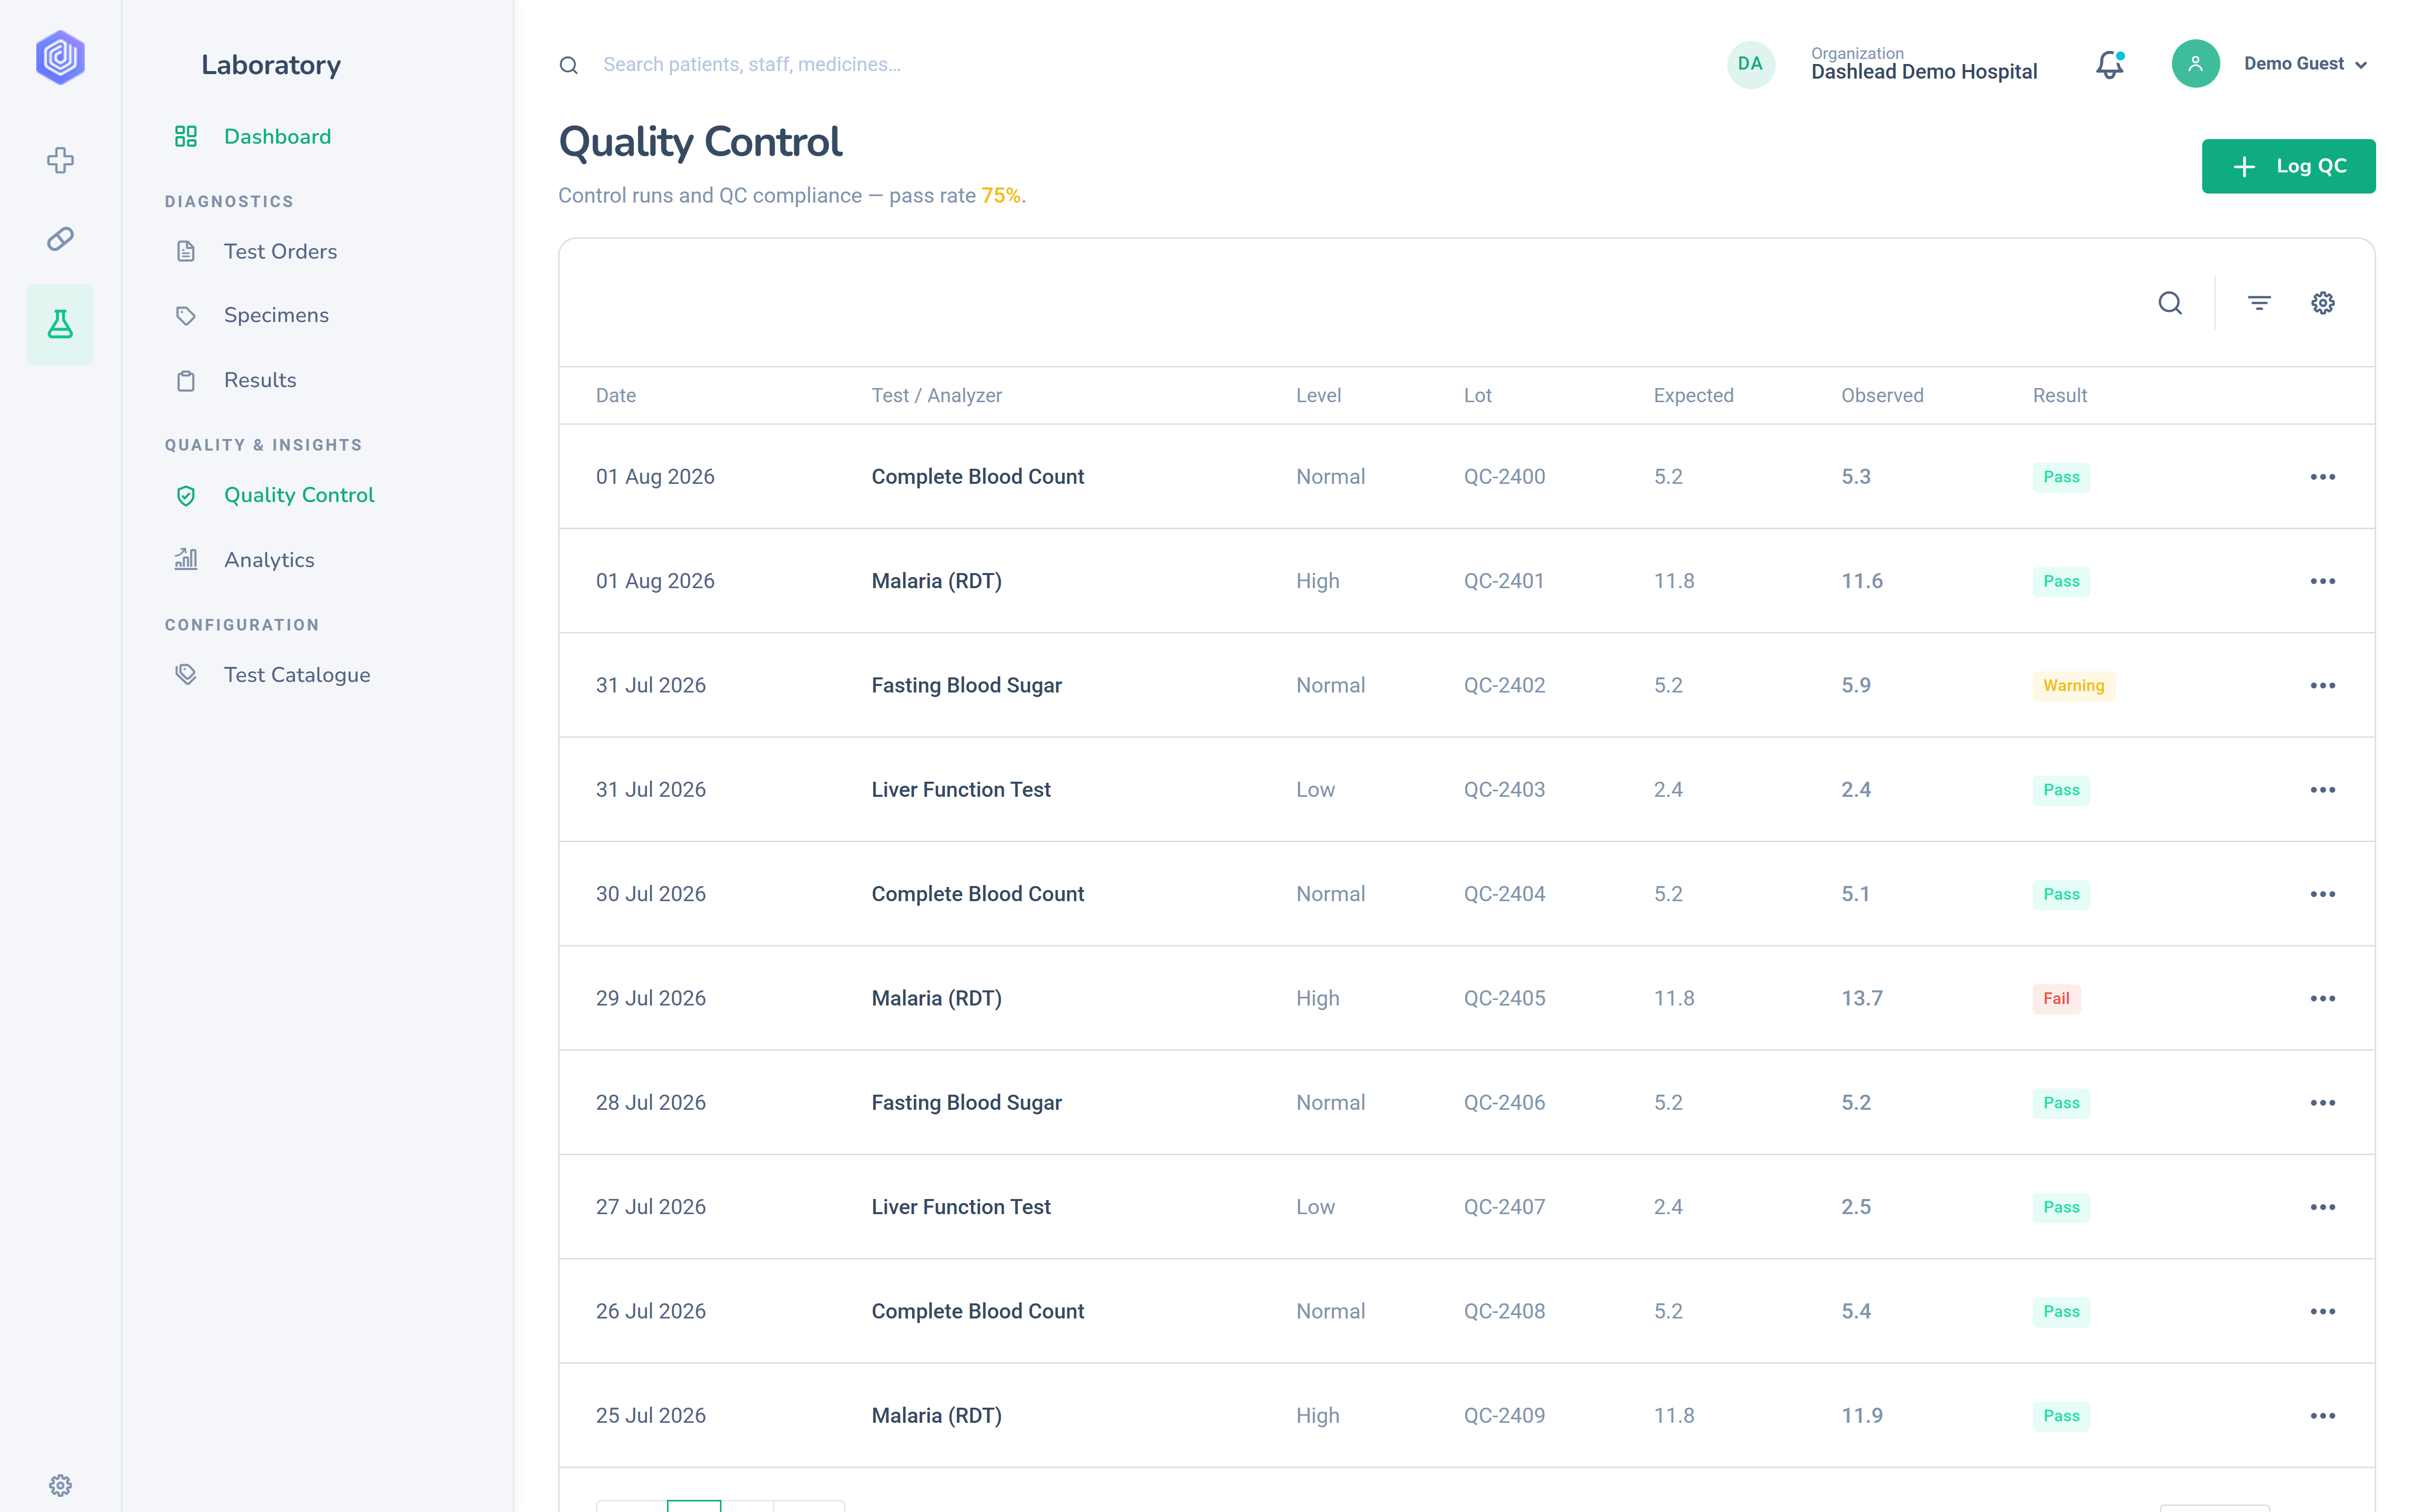This screenshot has width=2420, height=1512.
Task: Open row actions for QC-2408
Action: pos(2323,1311)
